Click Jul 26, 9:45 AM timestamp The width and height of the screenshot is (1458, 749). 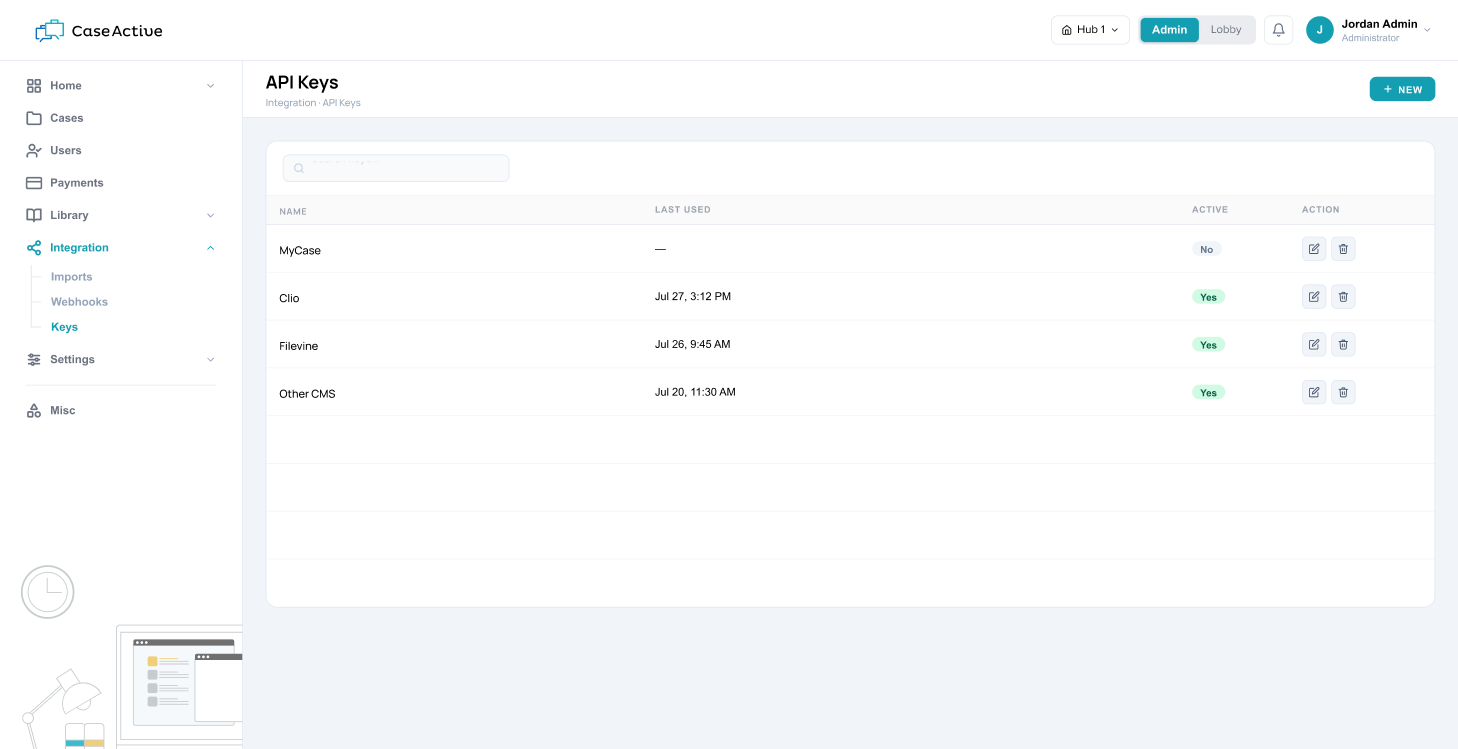[693, 345]
